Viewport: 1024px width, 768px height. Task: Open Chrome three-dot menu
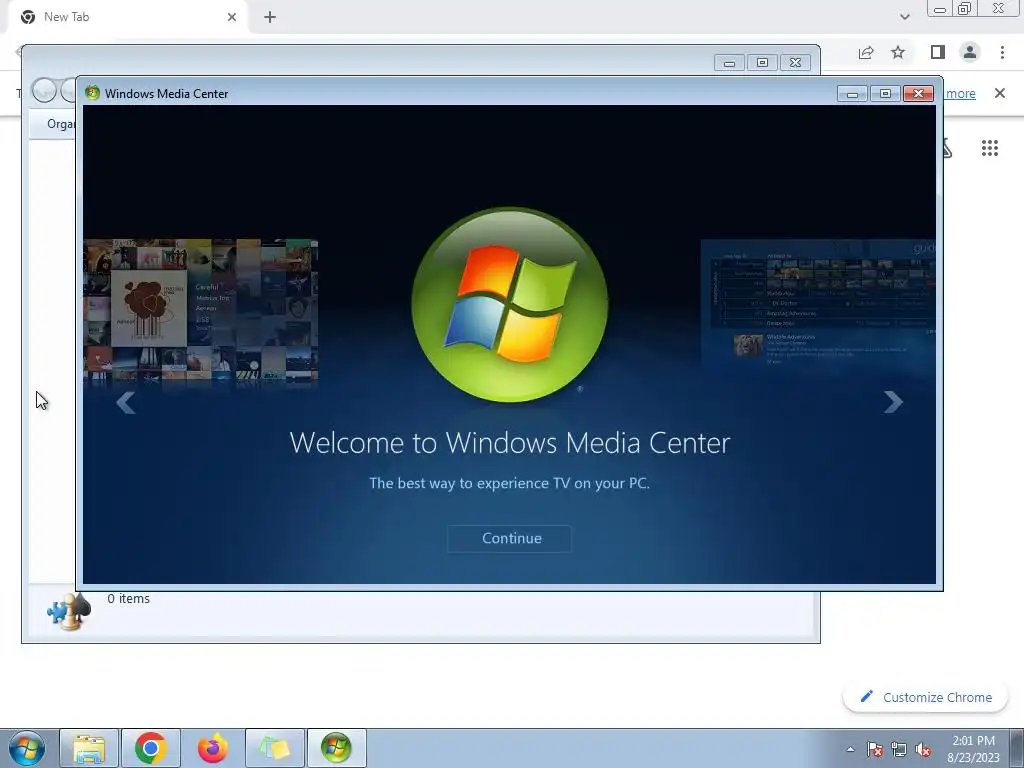click(x=1002, y=52)
